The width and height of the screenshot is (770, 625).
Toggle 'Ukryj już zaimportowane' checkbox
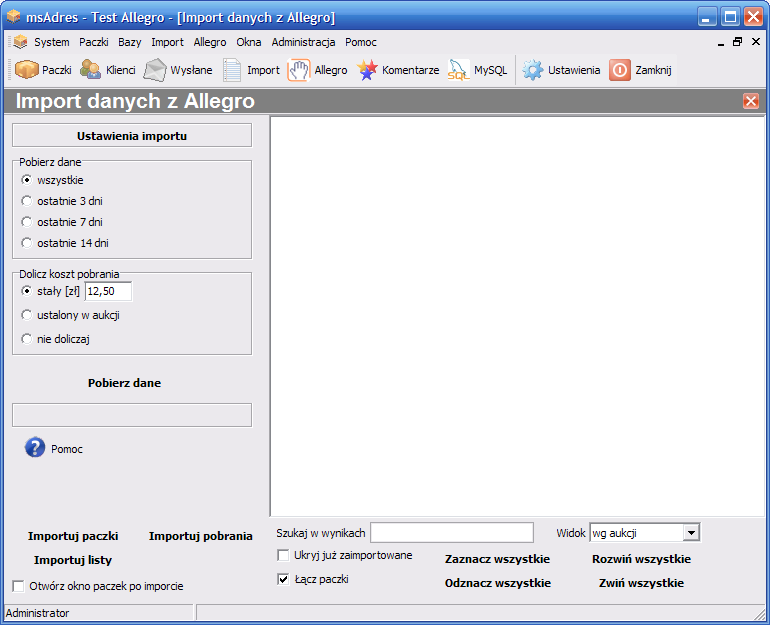[x=283, y=555]
